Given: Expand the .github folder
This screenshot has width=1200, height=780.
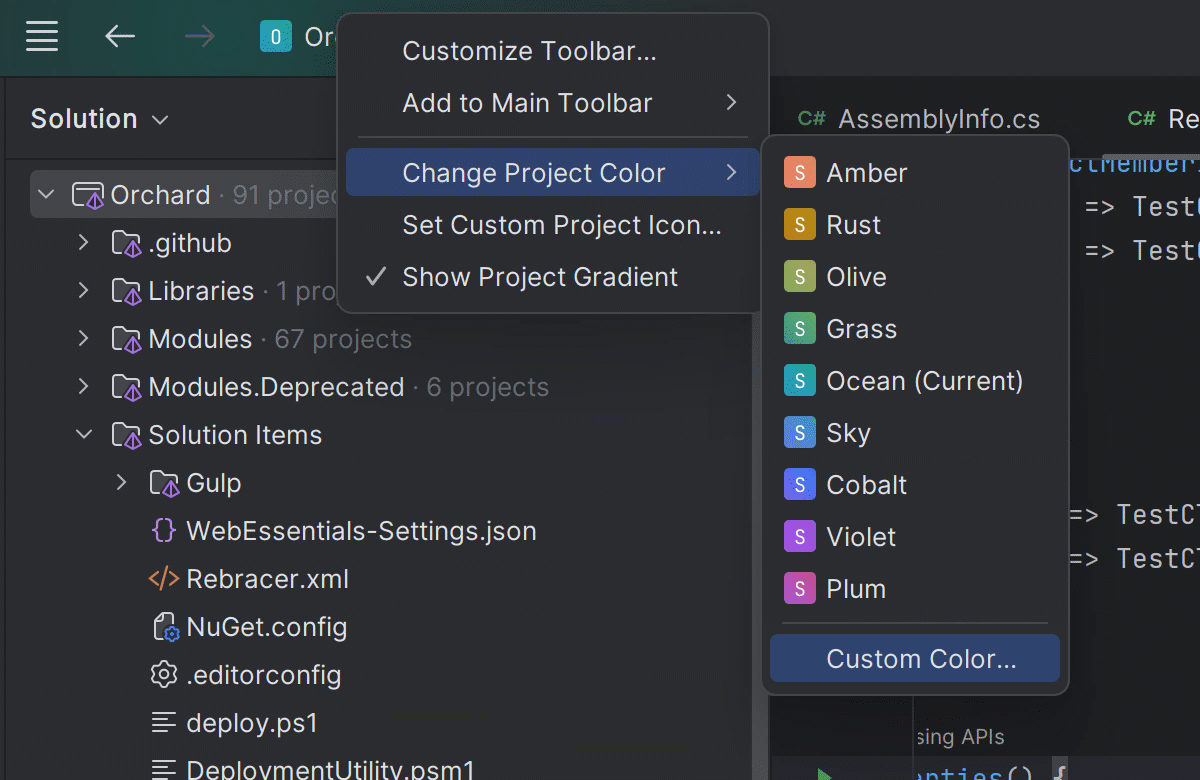Looking at the screenshot, I should point(84,243).
